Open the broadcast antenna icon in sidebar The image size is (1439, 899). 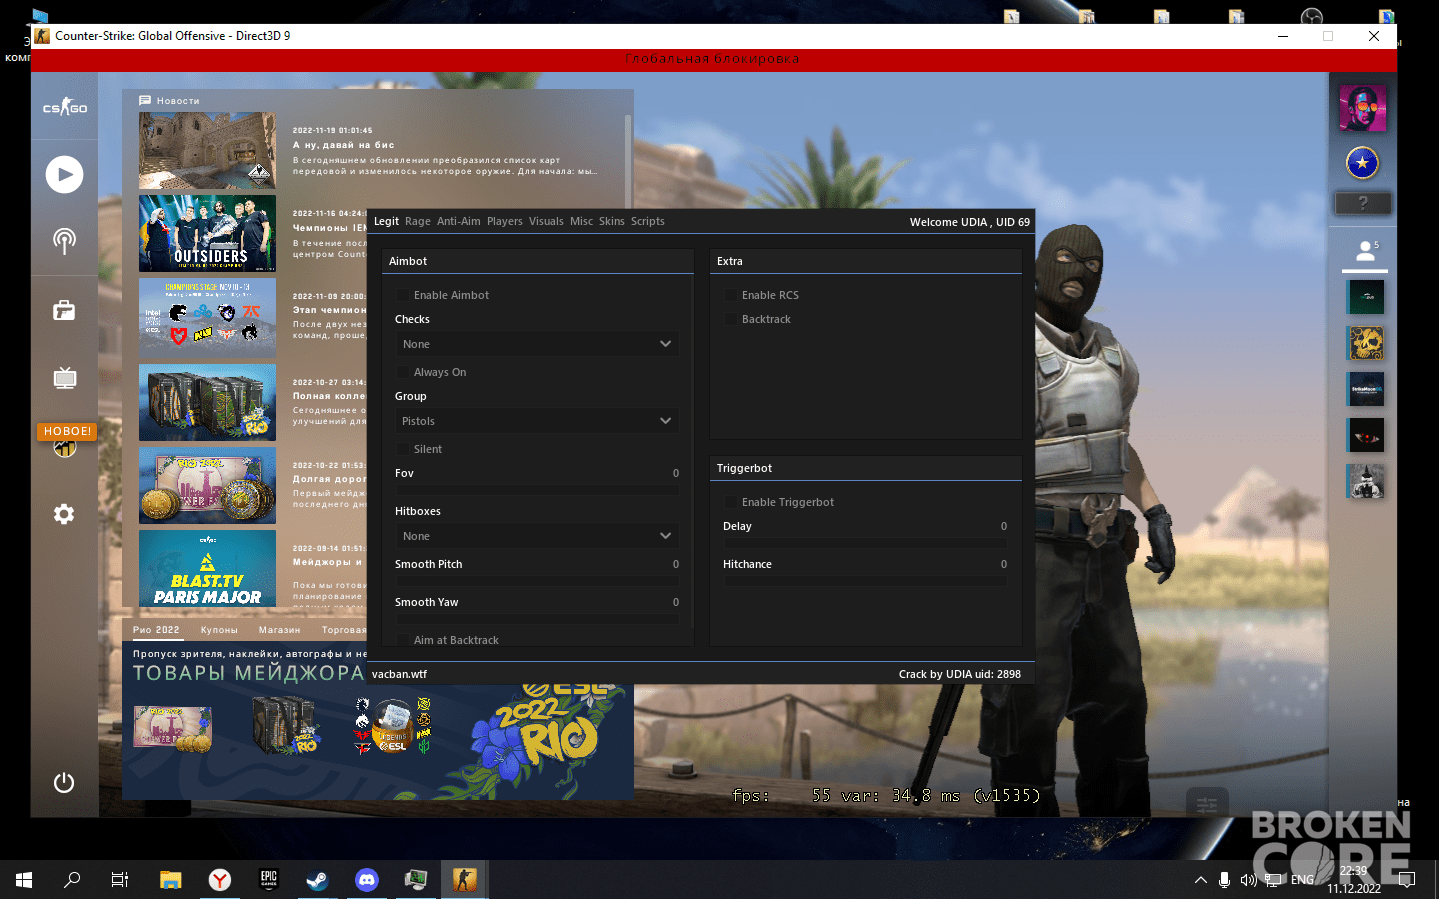(x=64, y=241)
